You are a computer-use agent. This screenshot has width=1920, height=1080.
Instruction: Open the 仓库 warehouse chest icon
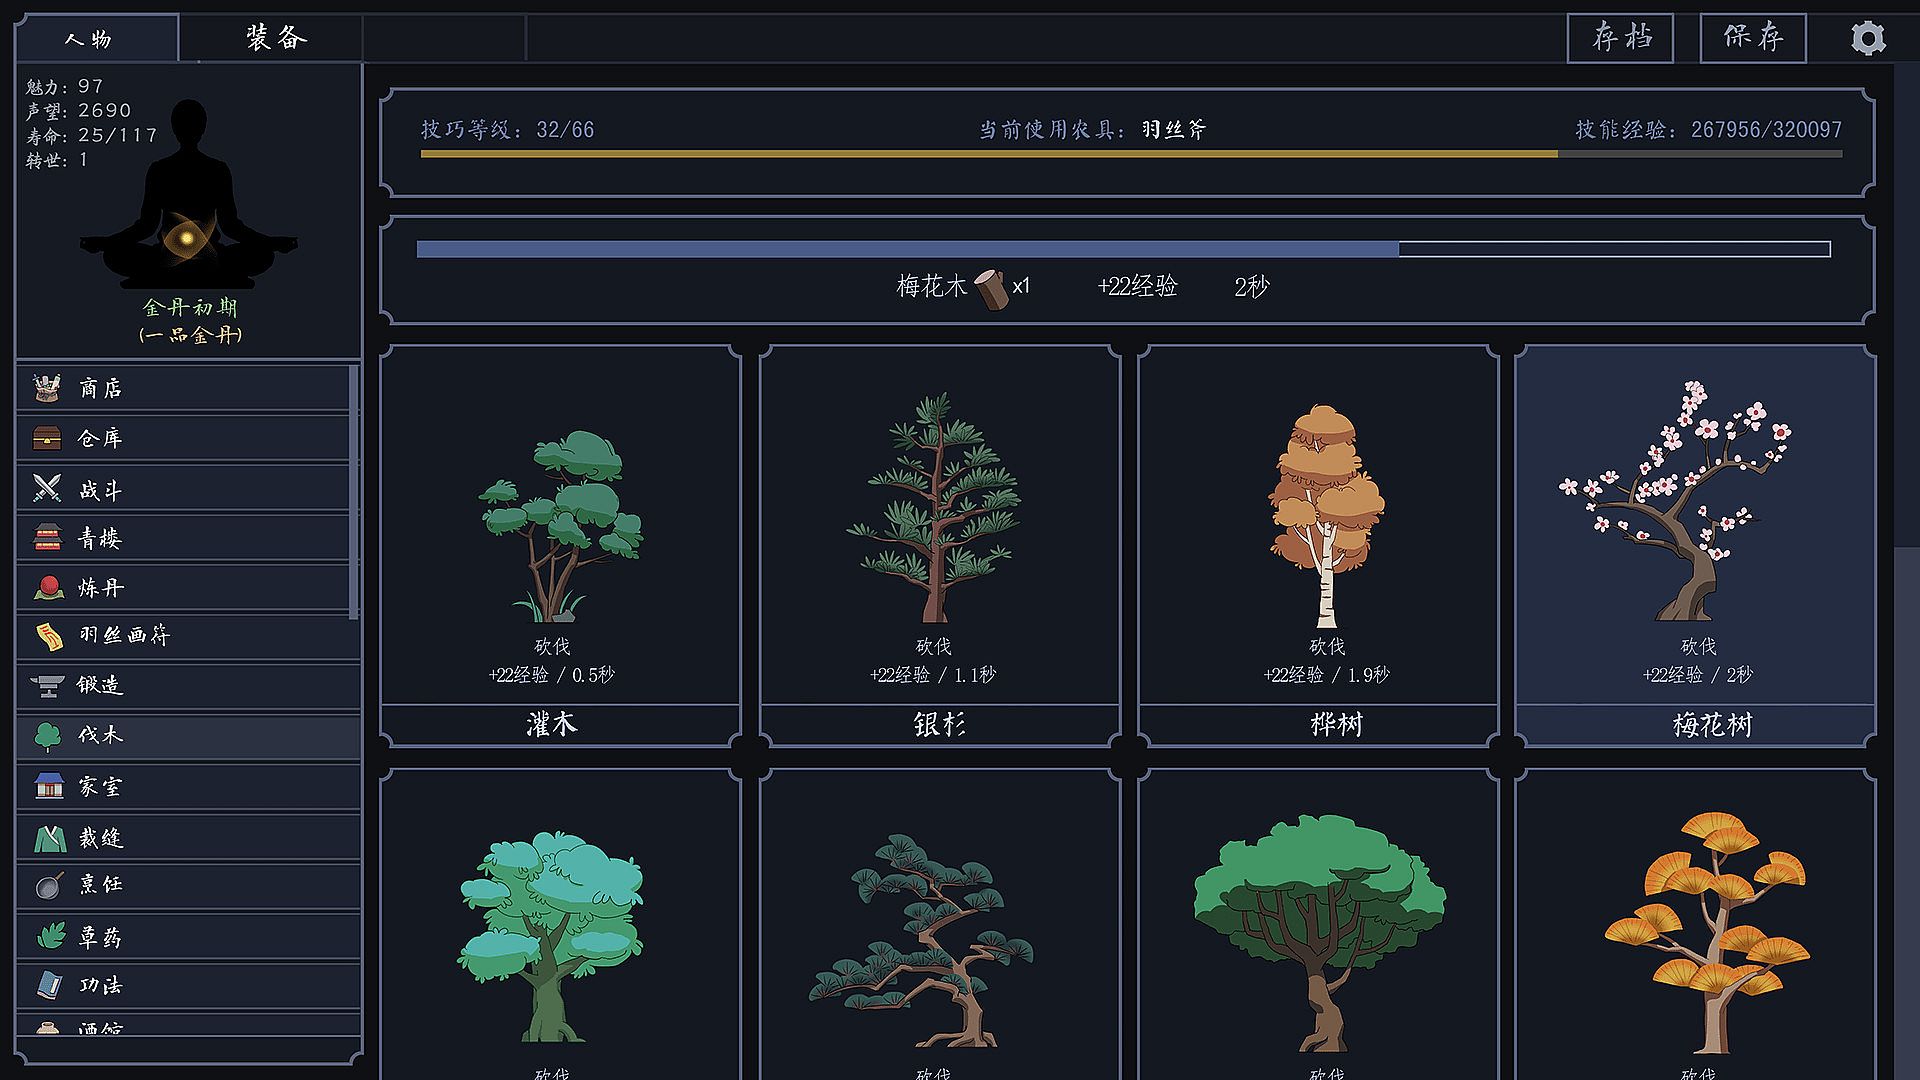click(47, 438)
